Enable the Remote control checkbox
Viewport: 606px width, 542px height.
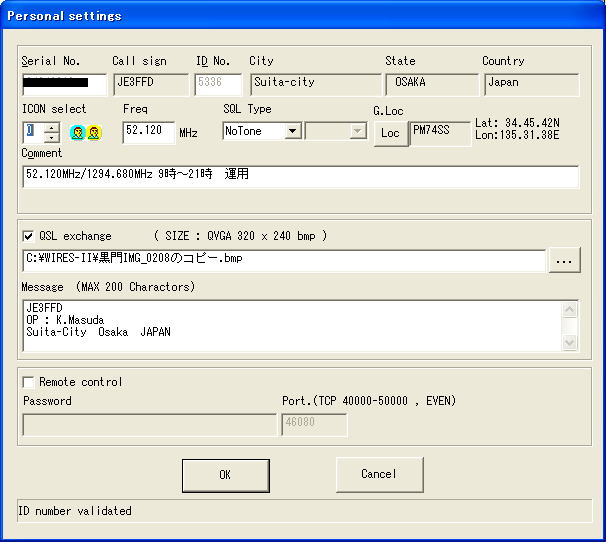point(28,382)
